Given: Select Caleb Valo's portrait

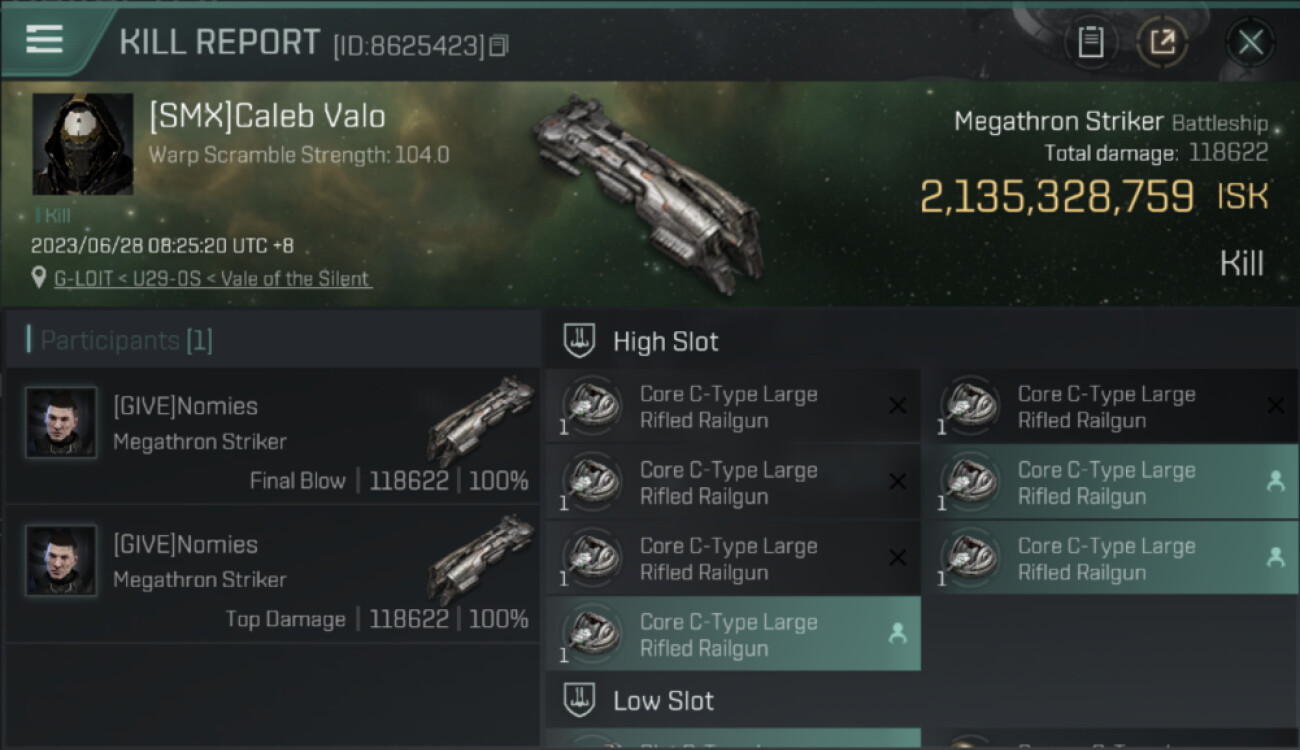Looking at the screenshot, I should tap(83, 144).
